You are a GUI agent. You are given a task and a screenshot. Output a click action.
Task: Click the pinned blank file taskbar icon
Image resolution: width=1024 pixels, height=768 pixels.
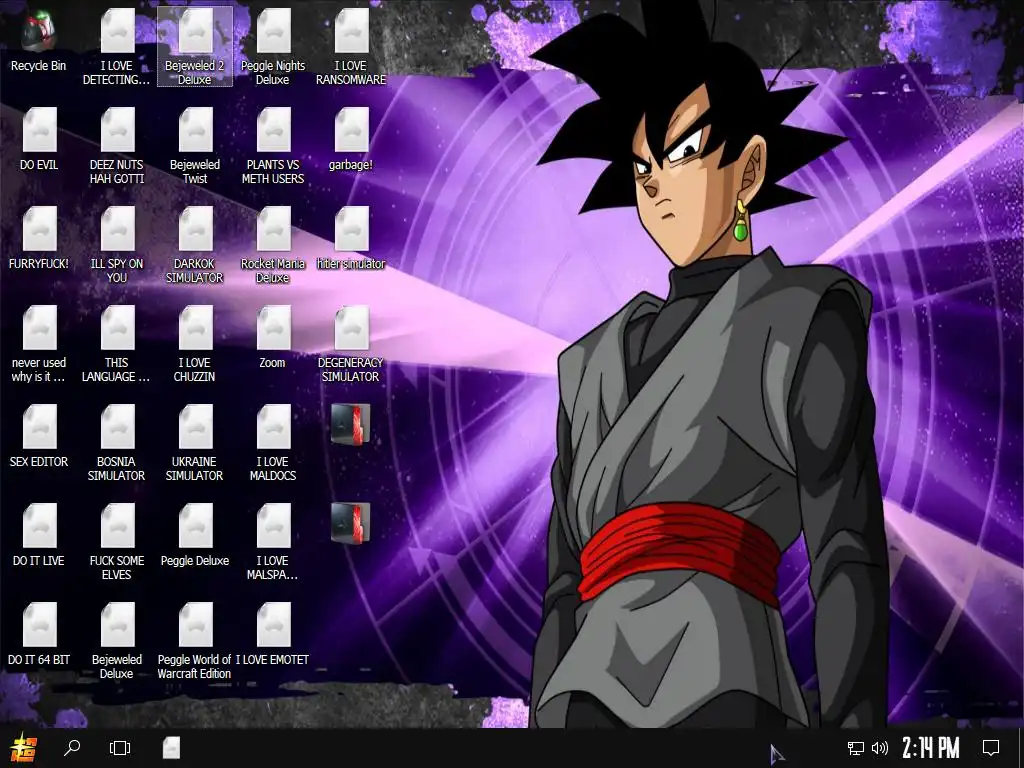pyautogui.click(x=171, y=748)
